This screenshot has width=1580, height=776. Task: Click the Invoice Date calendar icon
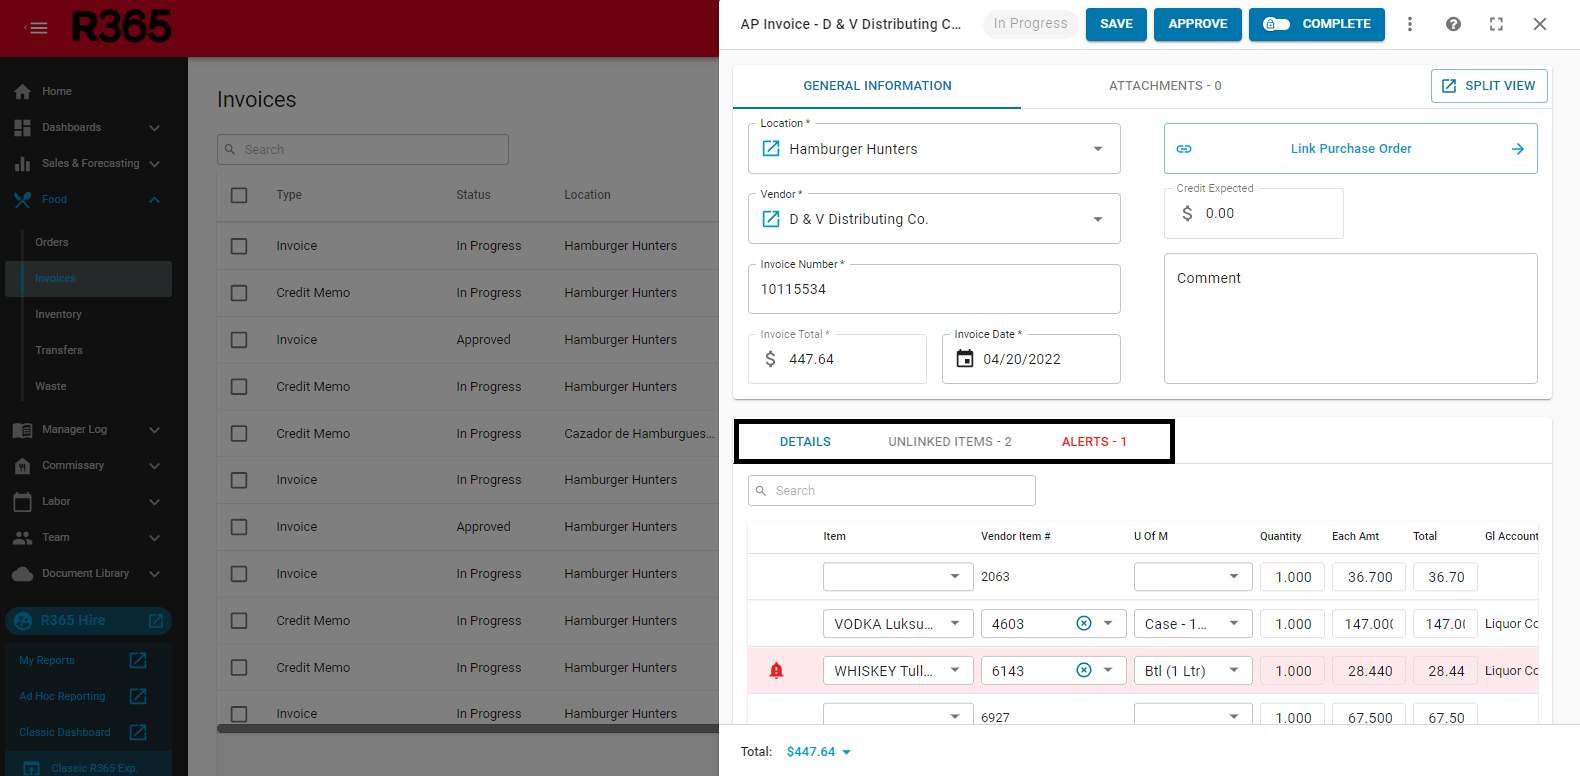coord(965,358)
